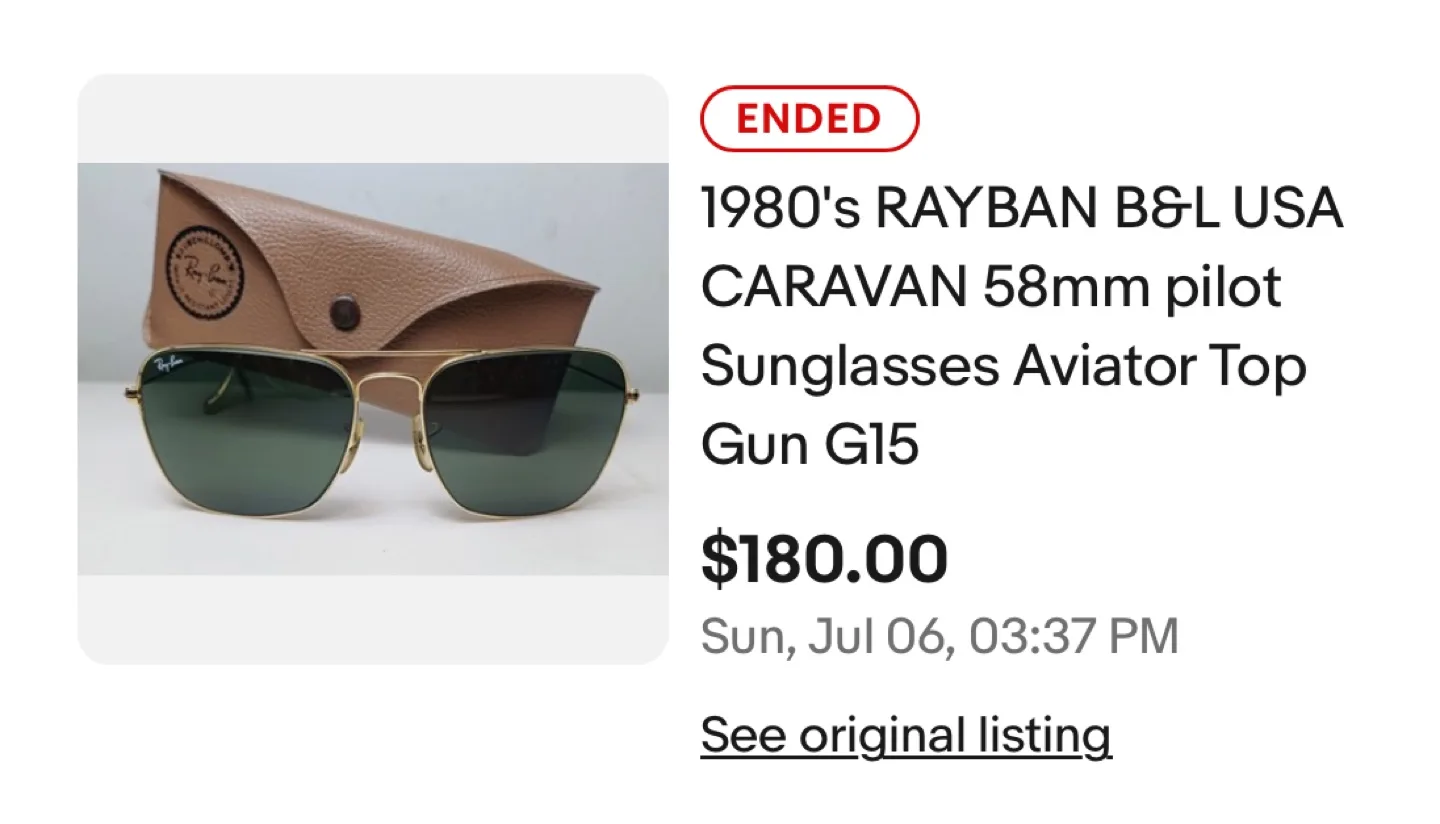This screenshot has width=1440, height=824.
Task: Click the Ray-Ban script logo on the lens
Action: click(x=169, y=367)
